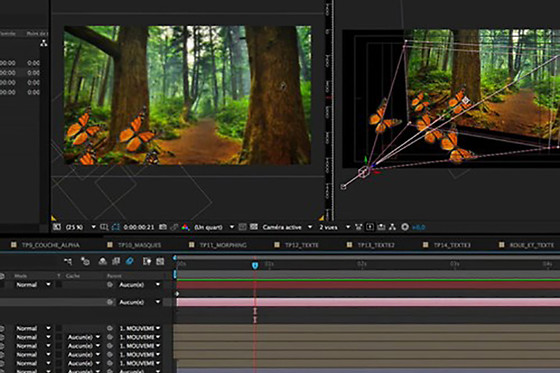This screenshot has height=373, width=560.
Task: Switch to the TP11_MORPHING tab
Action: 223,245
